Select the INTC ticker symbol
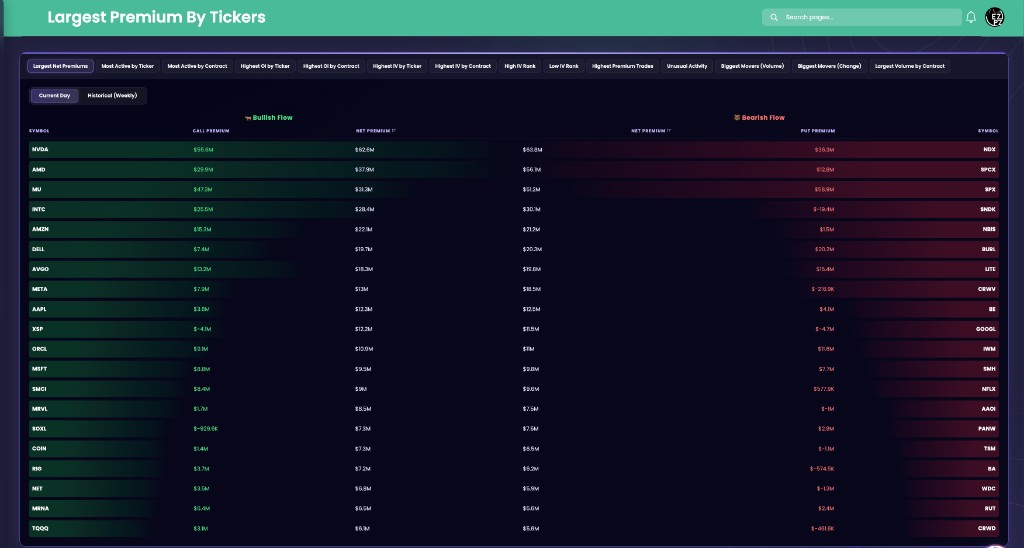Image resolution: width=1024 pixels, height=548 pixels. (39, 210)
